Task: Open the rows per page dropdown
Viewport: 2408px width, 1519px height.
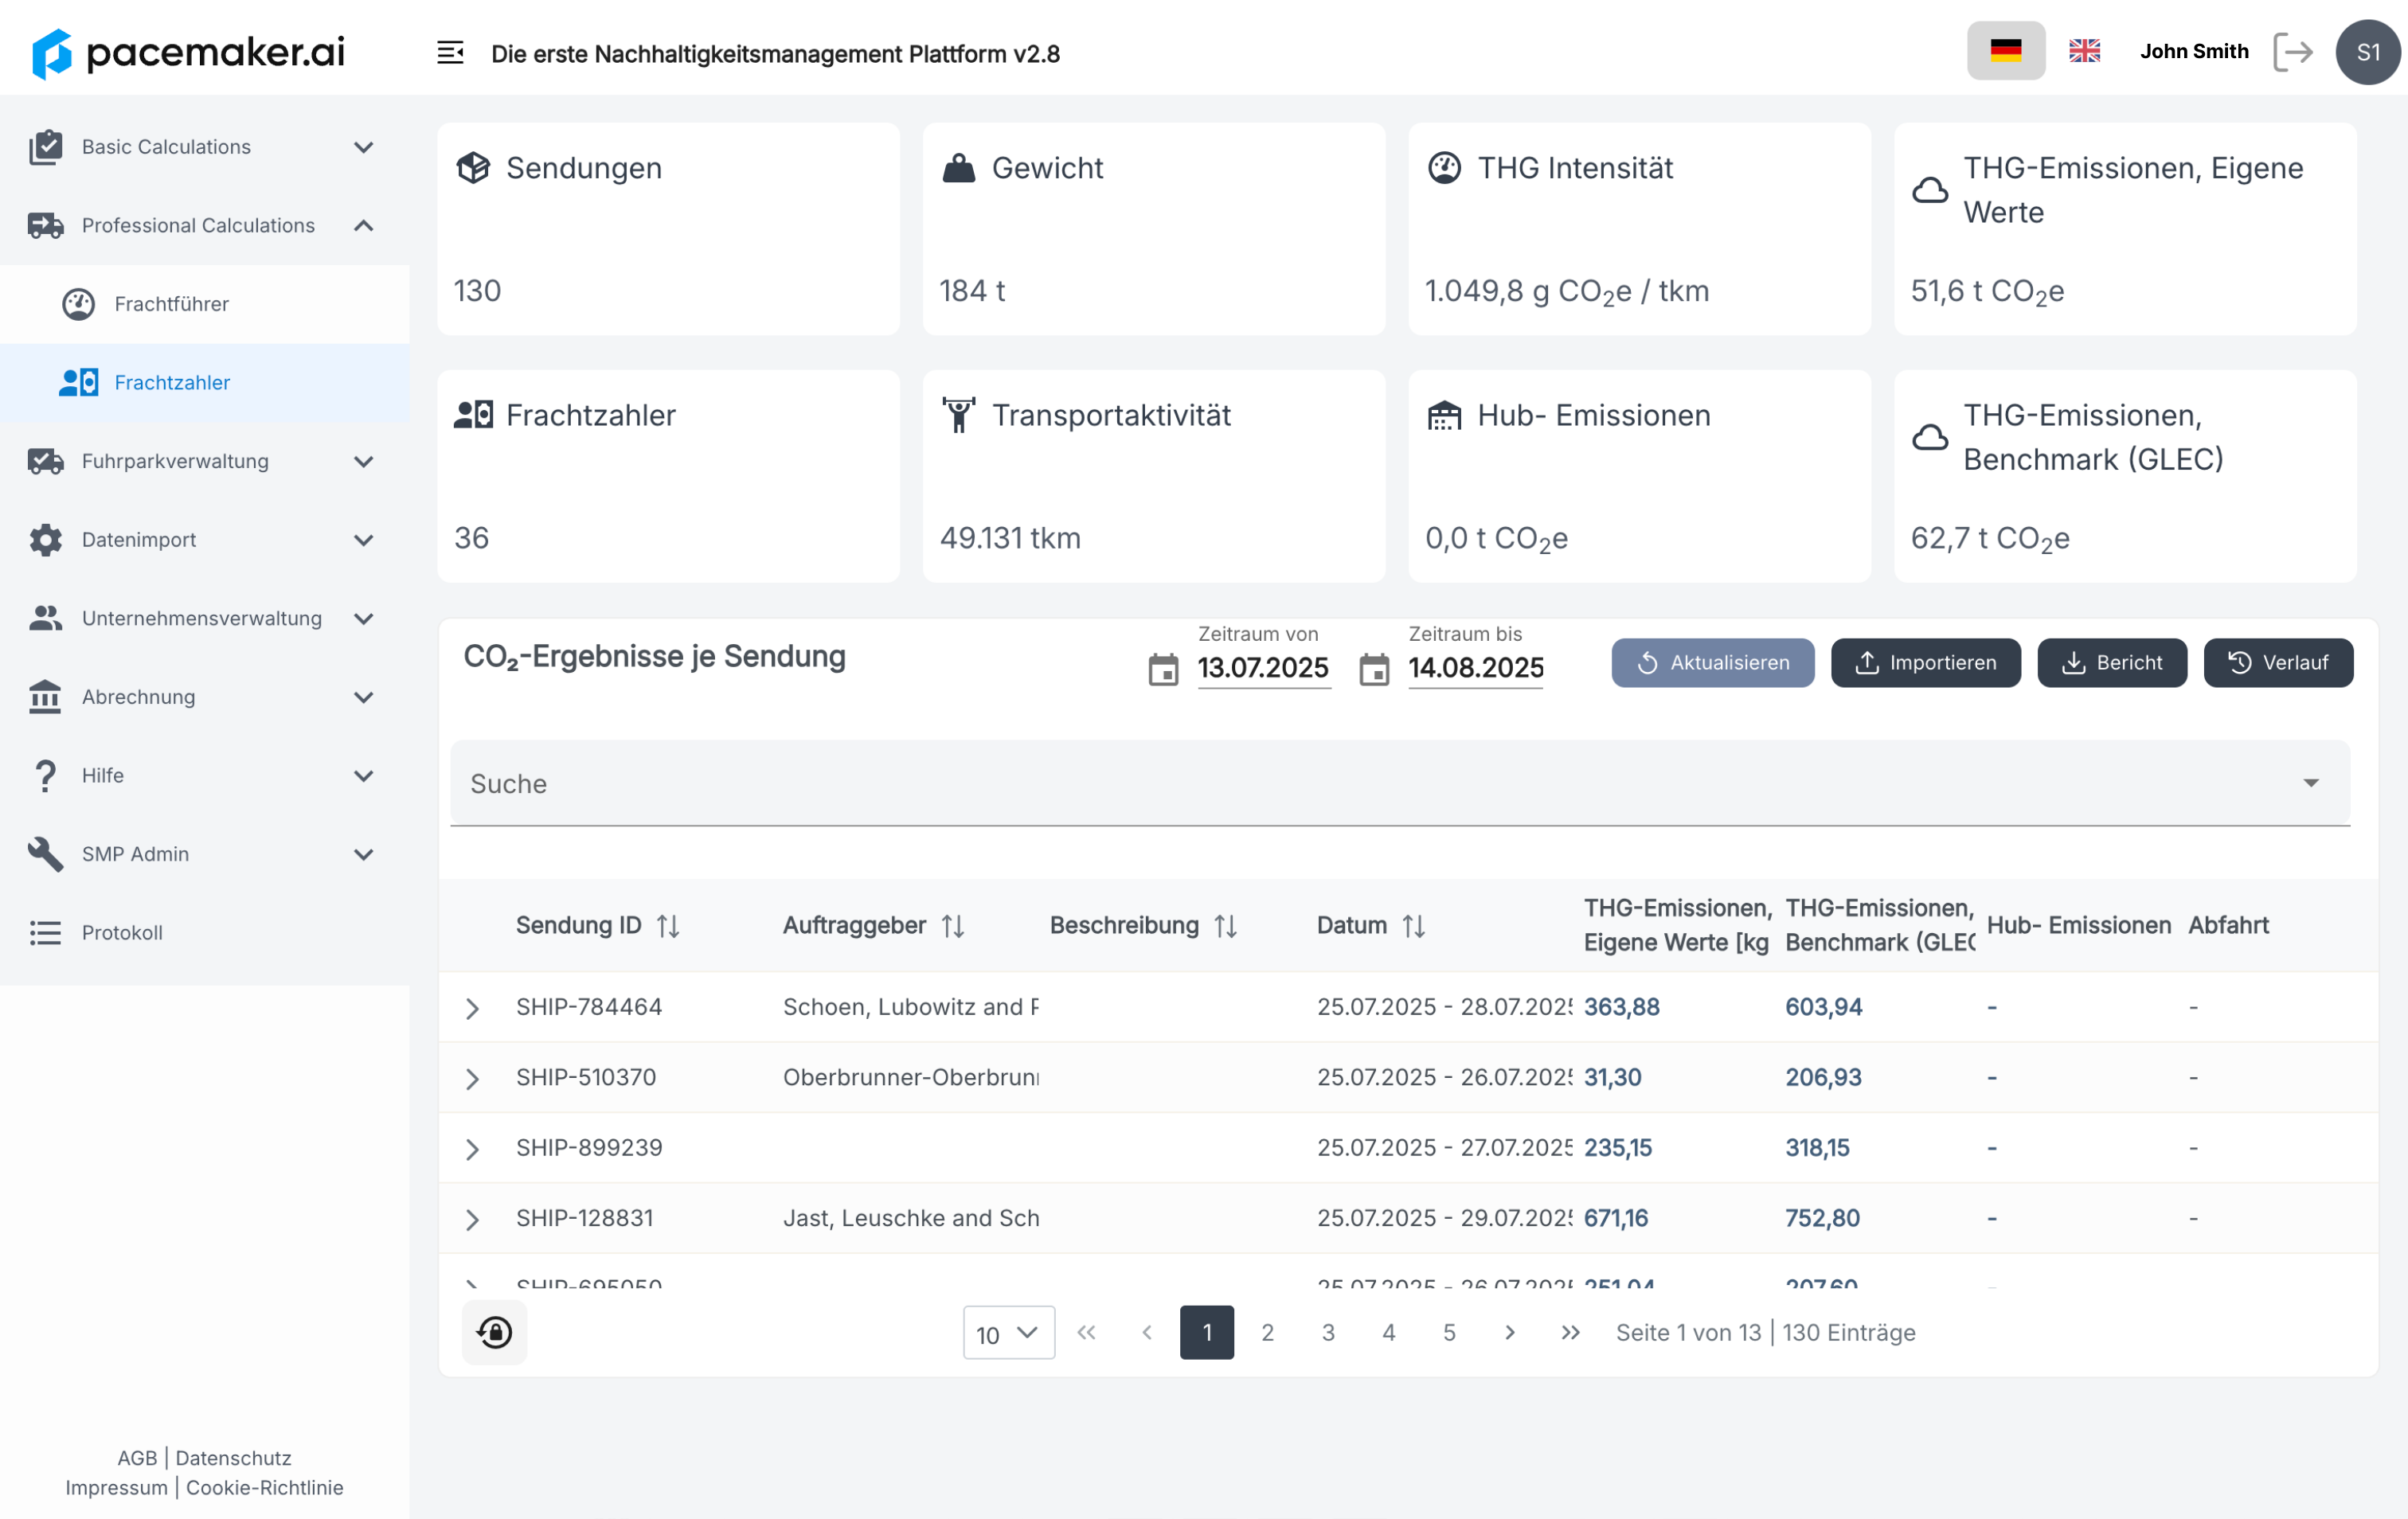Action: click(1008, 1333)
